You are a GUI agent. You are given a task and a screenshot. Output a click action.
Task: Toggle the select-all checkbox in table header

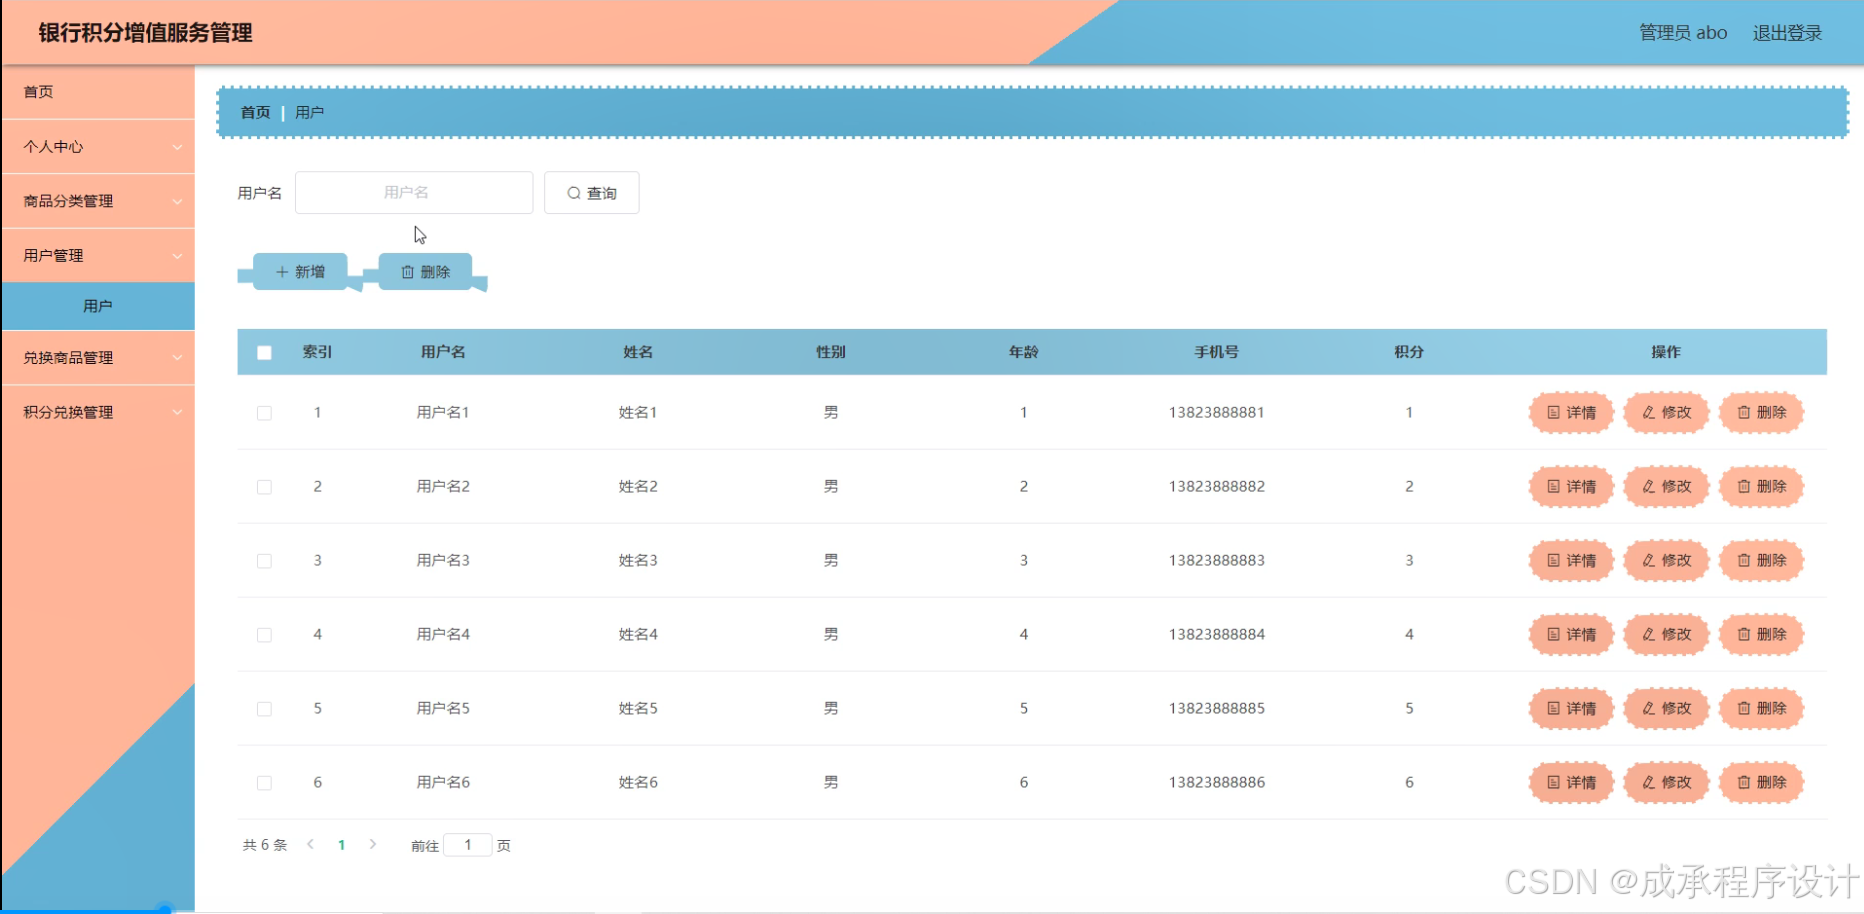(x=264, y=352)
